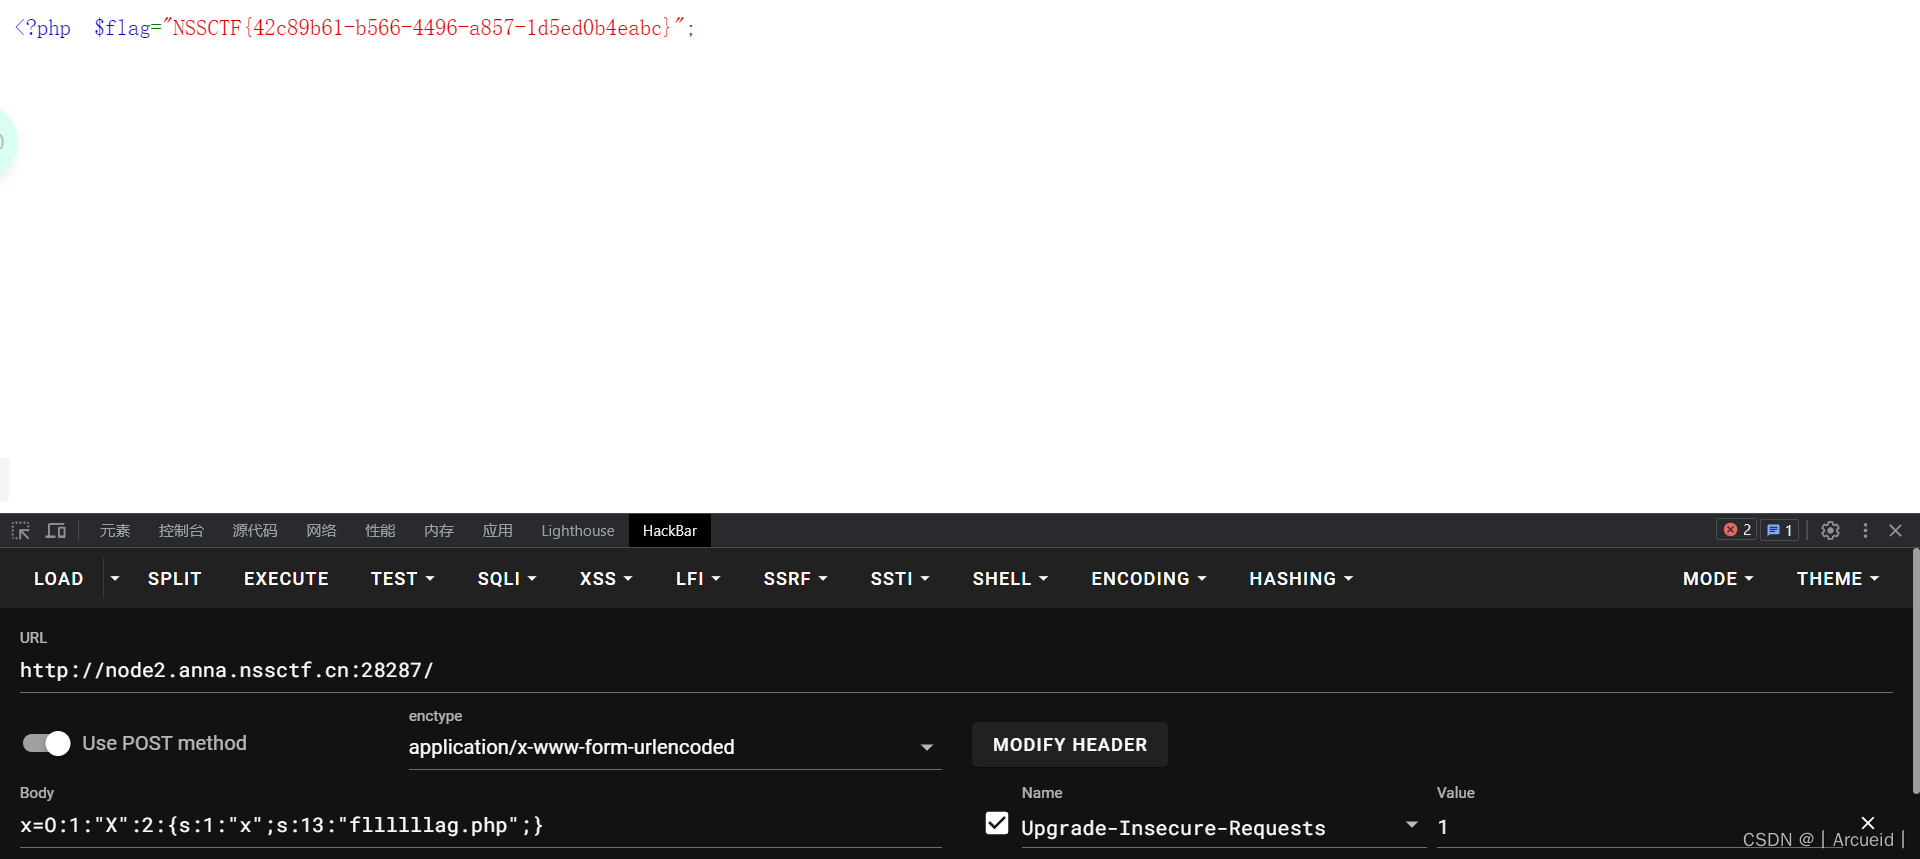The image size is (1920, 859).
Task: Expand the header Name dropdown arrow
Action: pyautogui.click(x=1412, y=825)
